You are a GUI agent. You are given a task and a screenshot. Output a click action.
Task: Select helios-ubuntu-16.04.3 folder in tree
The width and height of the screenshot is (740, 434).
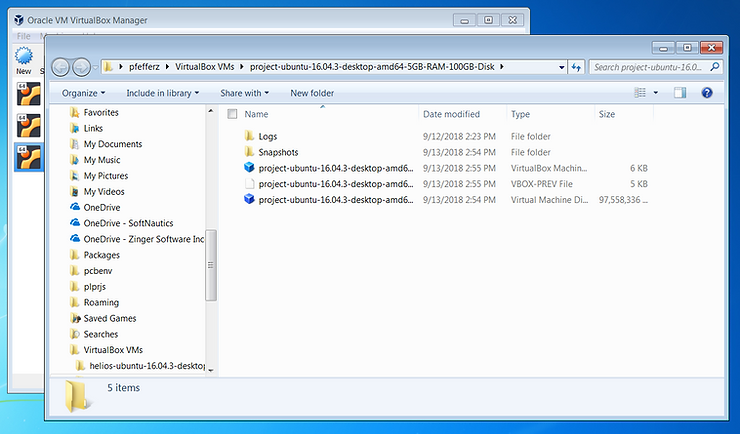147,366
